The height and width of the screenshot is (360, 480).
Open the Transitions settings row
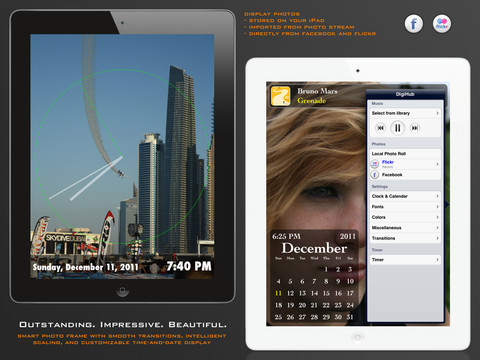click(405, 238)
